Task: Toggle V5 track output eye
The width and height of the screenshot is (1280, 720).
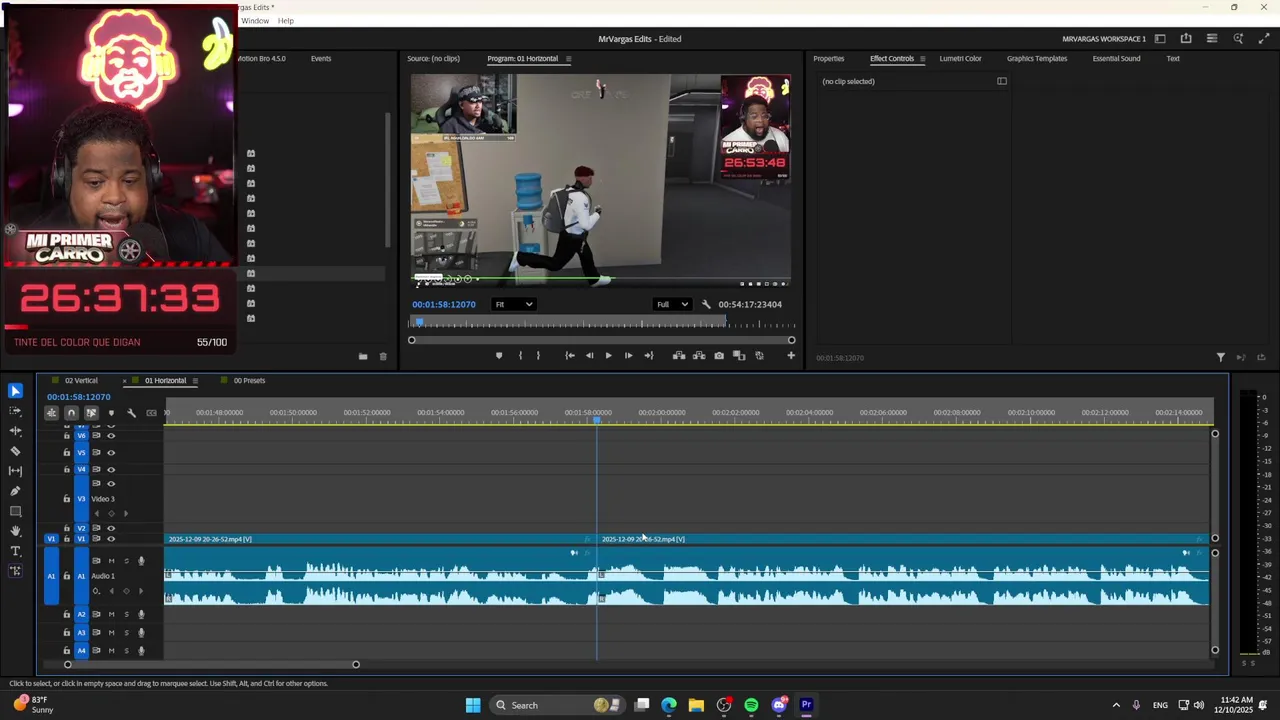Action: point(111,452)
